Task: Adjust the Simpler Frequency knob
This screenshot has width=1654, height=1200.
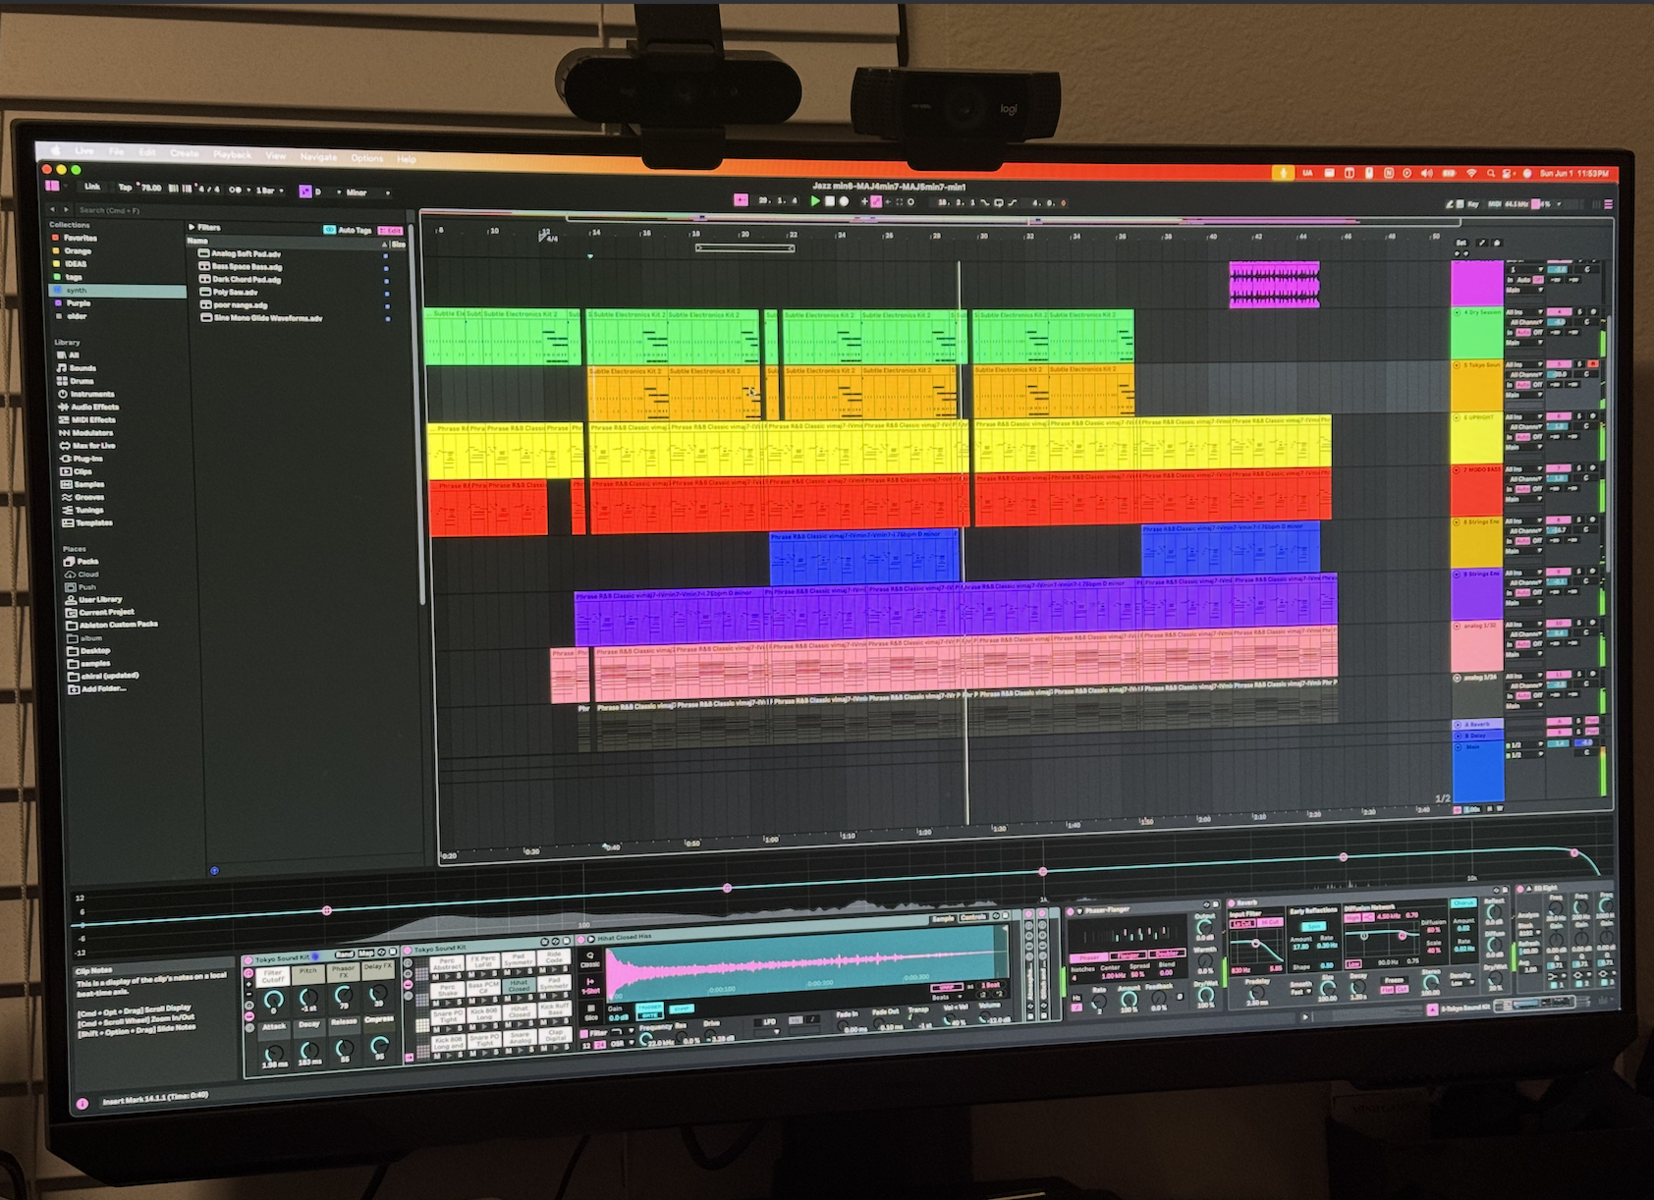Action: (x=646, y=1039)
